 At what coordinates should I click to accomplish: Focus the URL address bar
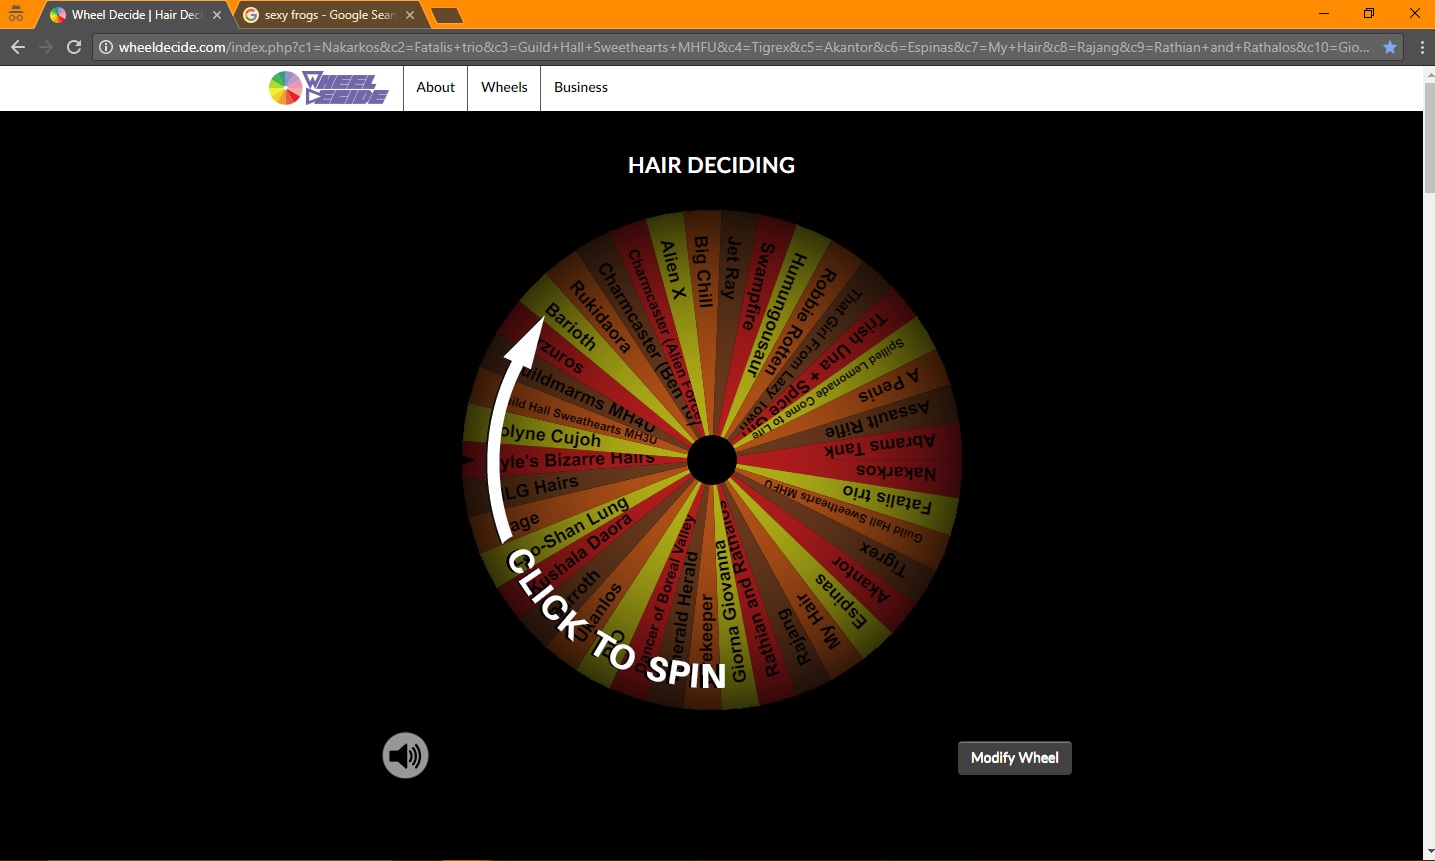(740, 47)
